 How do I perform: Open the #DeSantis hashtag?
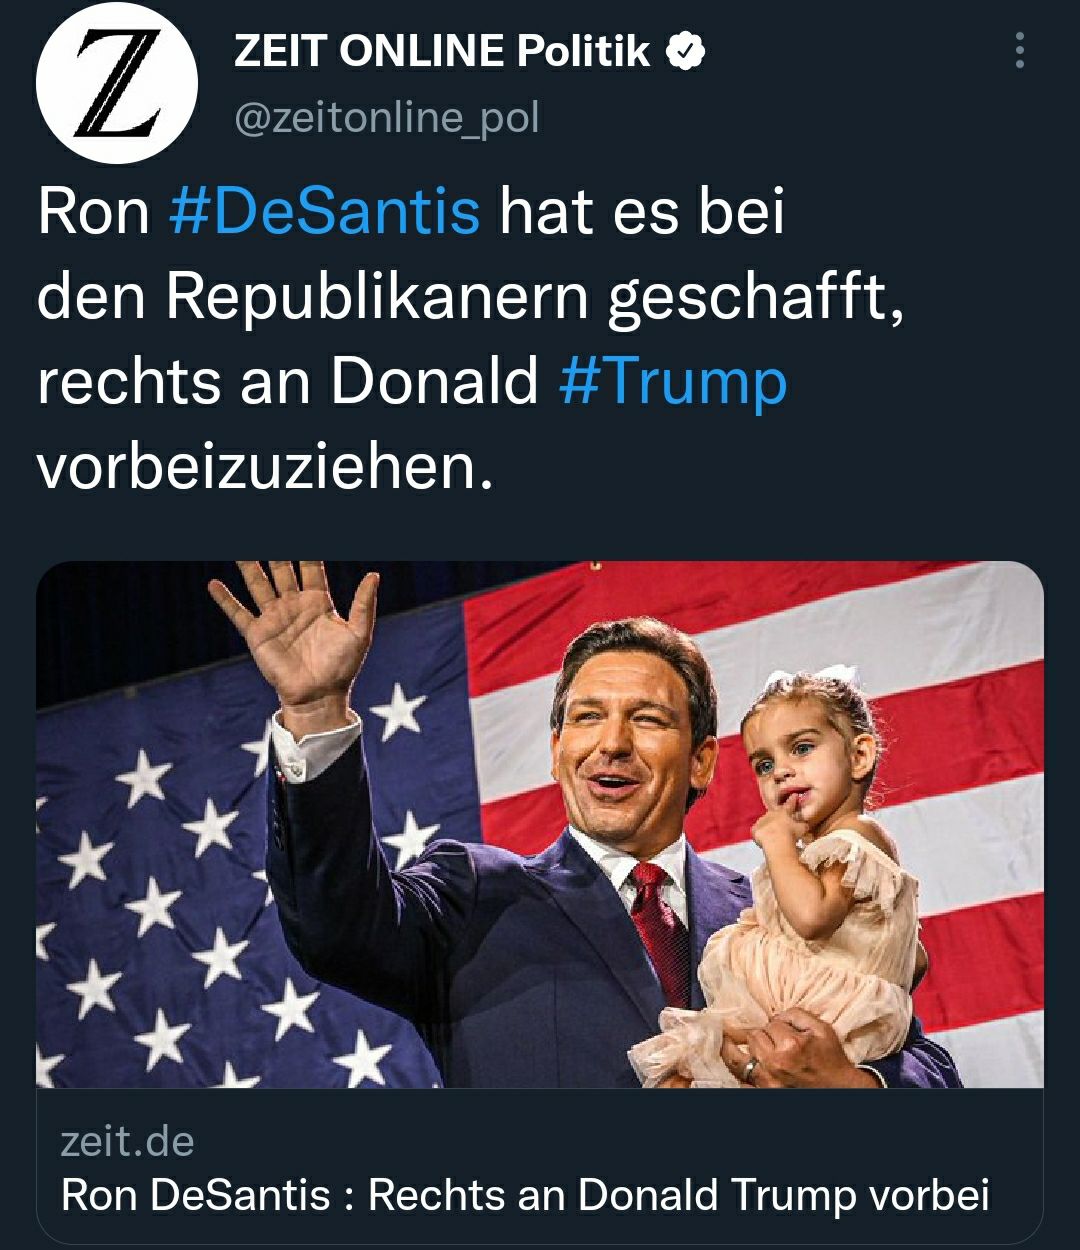coord(324,212)
